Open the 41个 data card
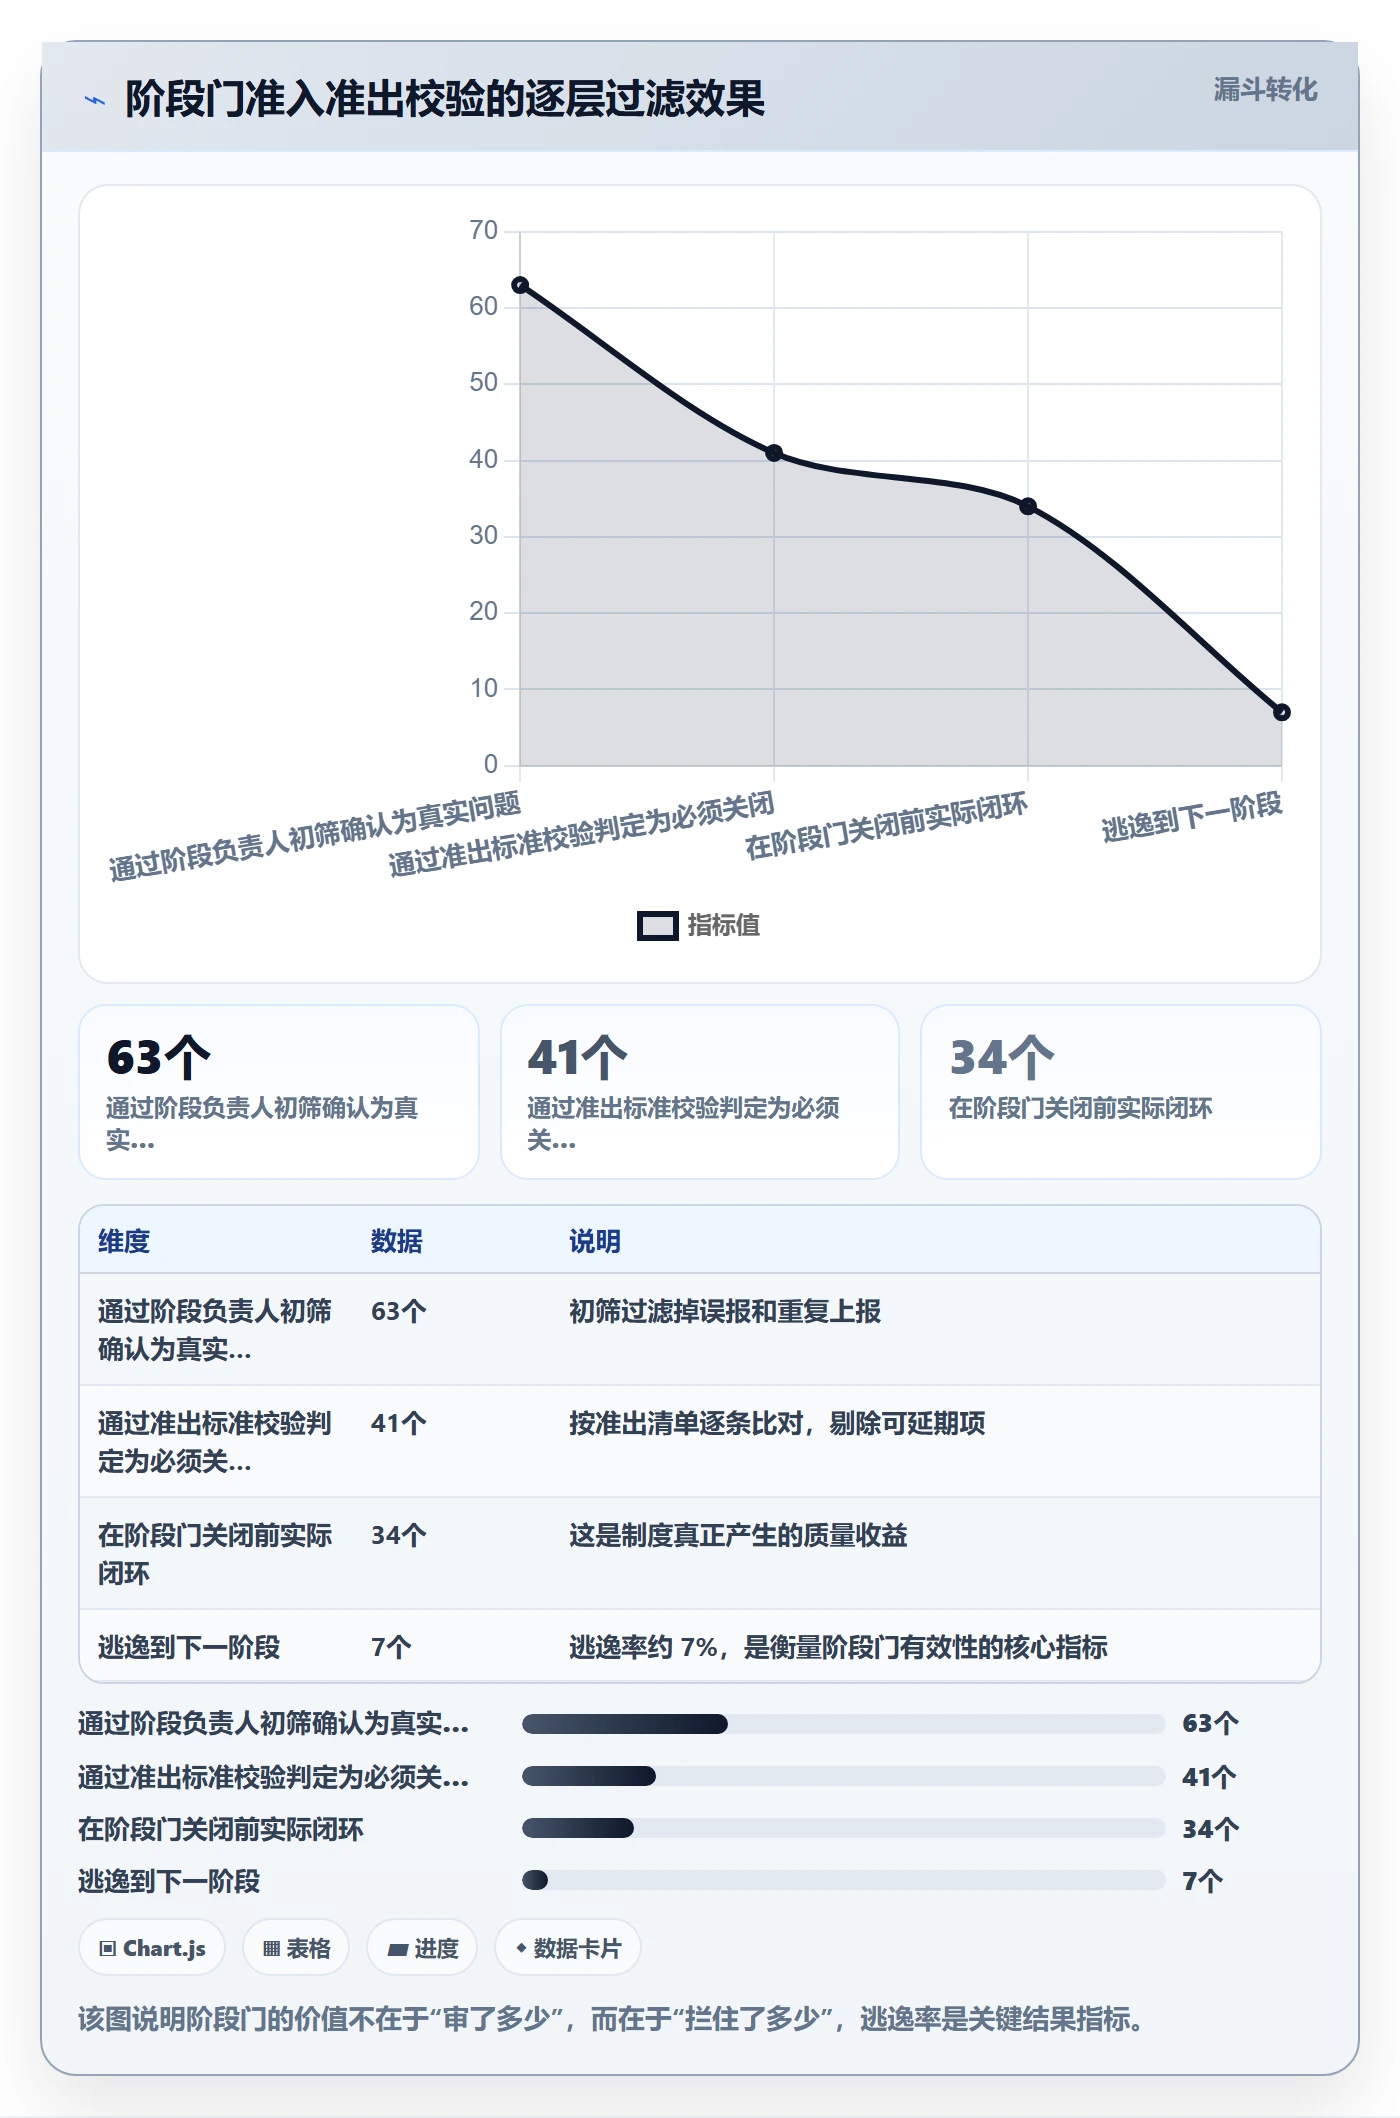The image size is (1400, 2118). tap(700, 1092)
